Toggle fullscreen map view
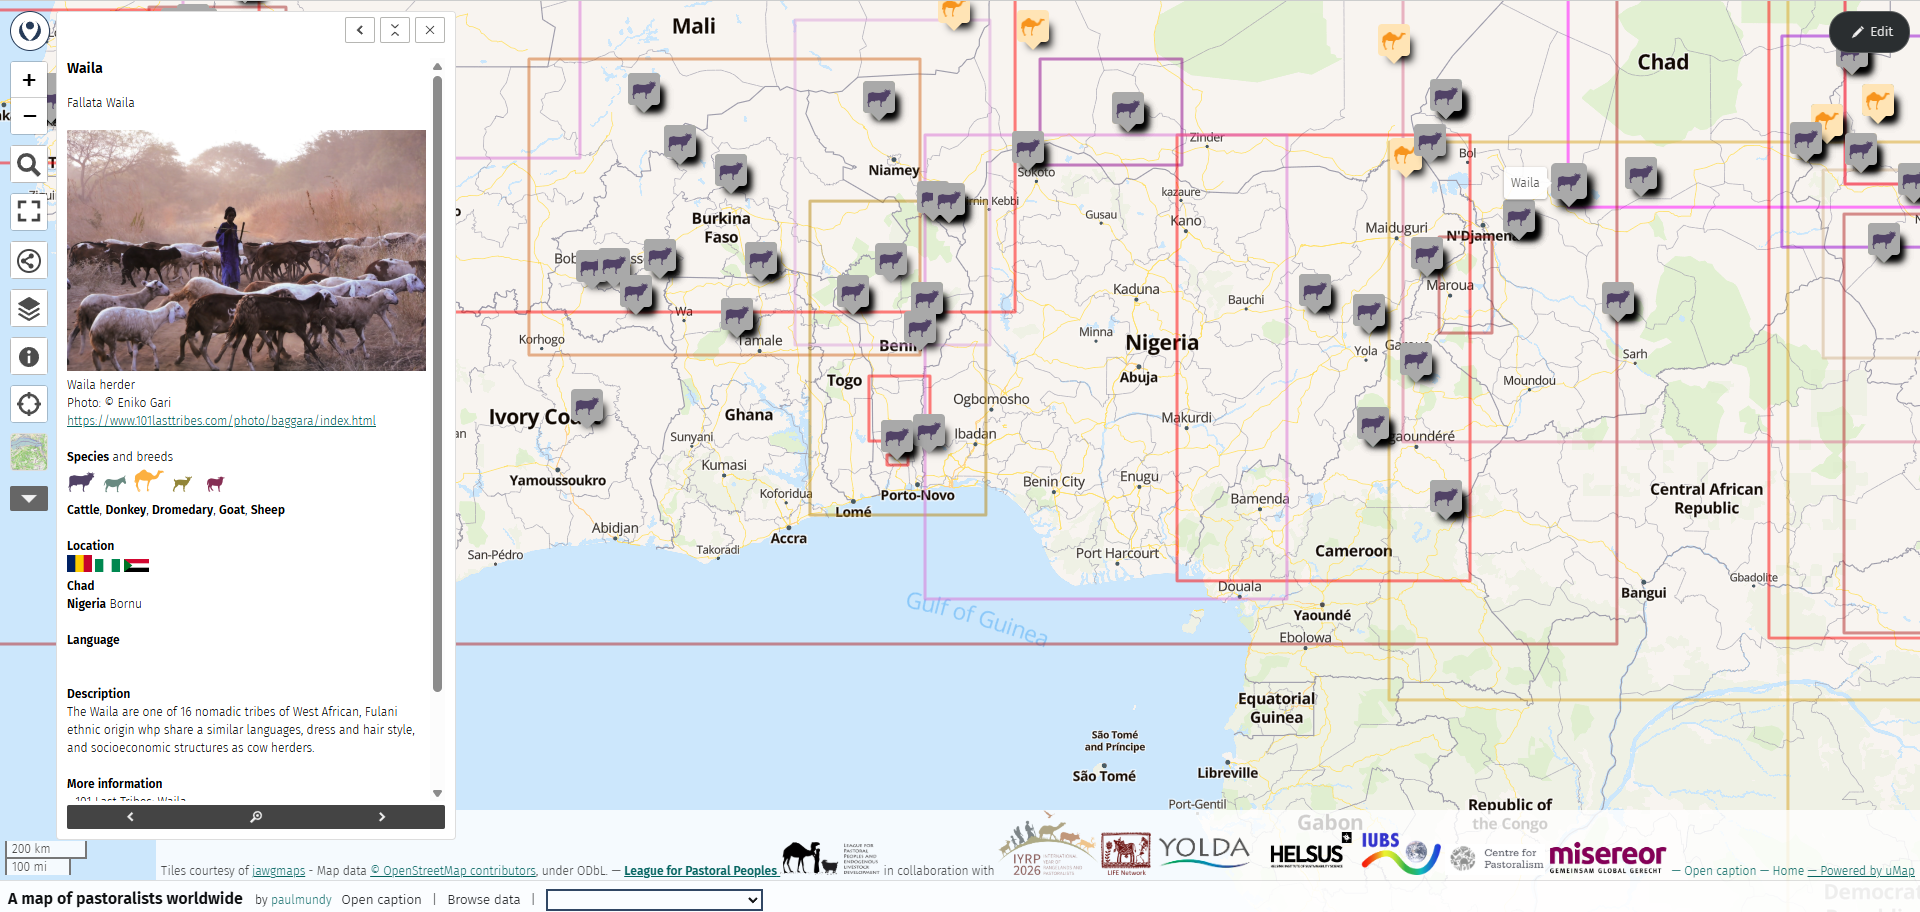Screen dimensions: 1920x912 (29, 210)
